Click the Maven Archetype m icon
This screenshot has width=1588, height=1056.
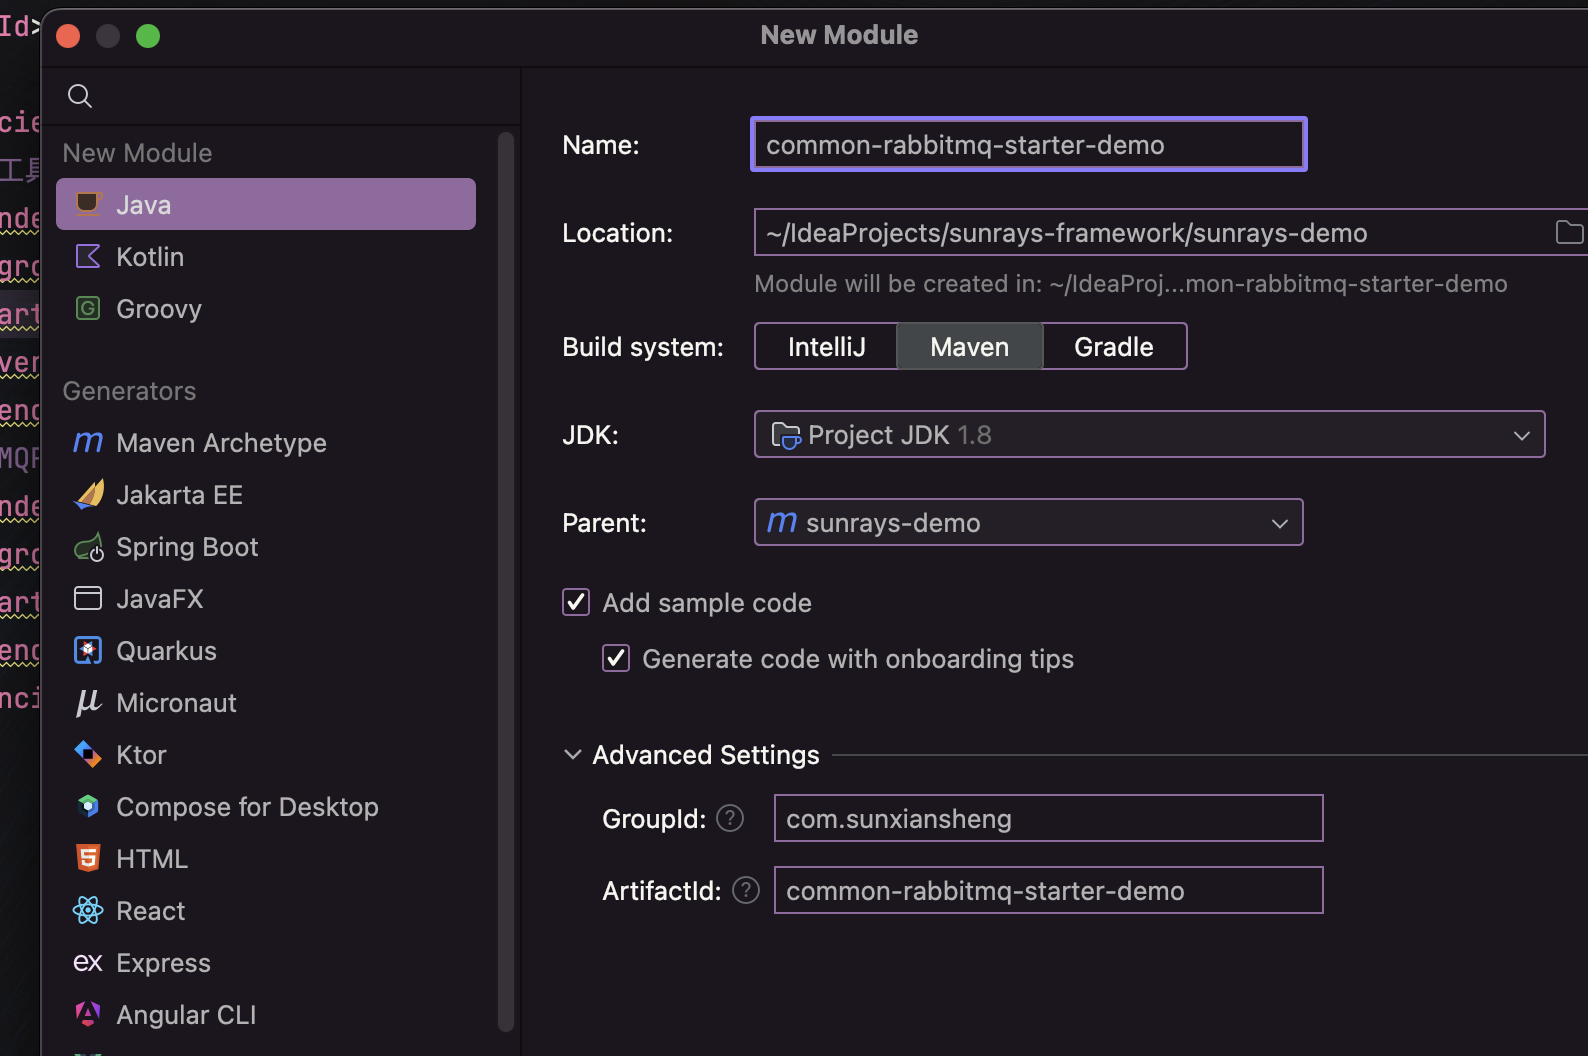(88, 442)
